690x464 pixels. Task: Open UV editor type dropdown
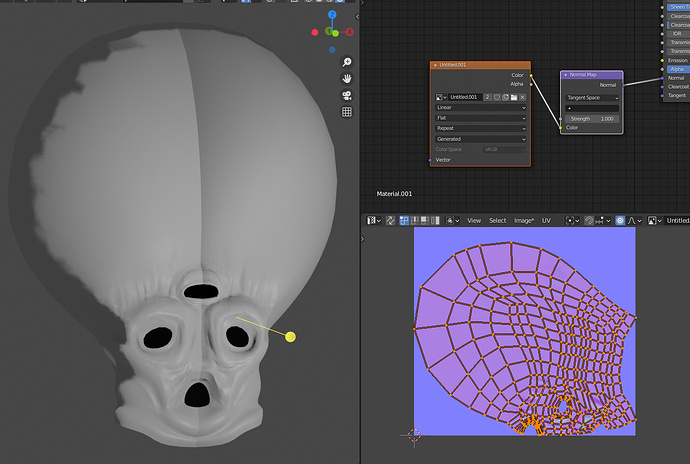374,221
